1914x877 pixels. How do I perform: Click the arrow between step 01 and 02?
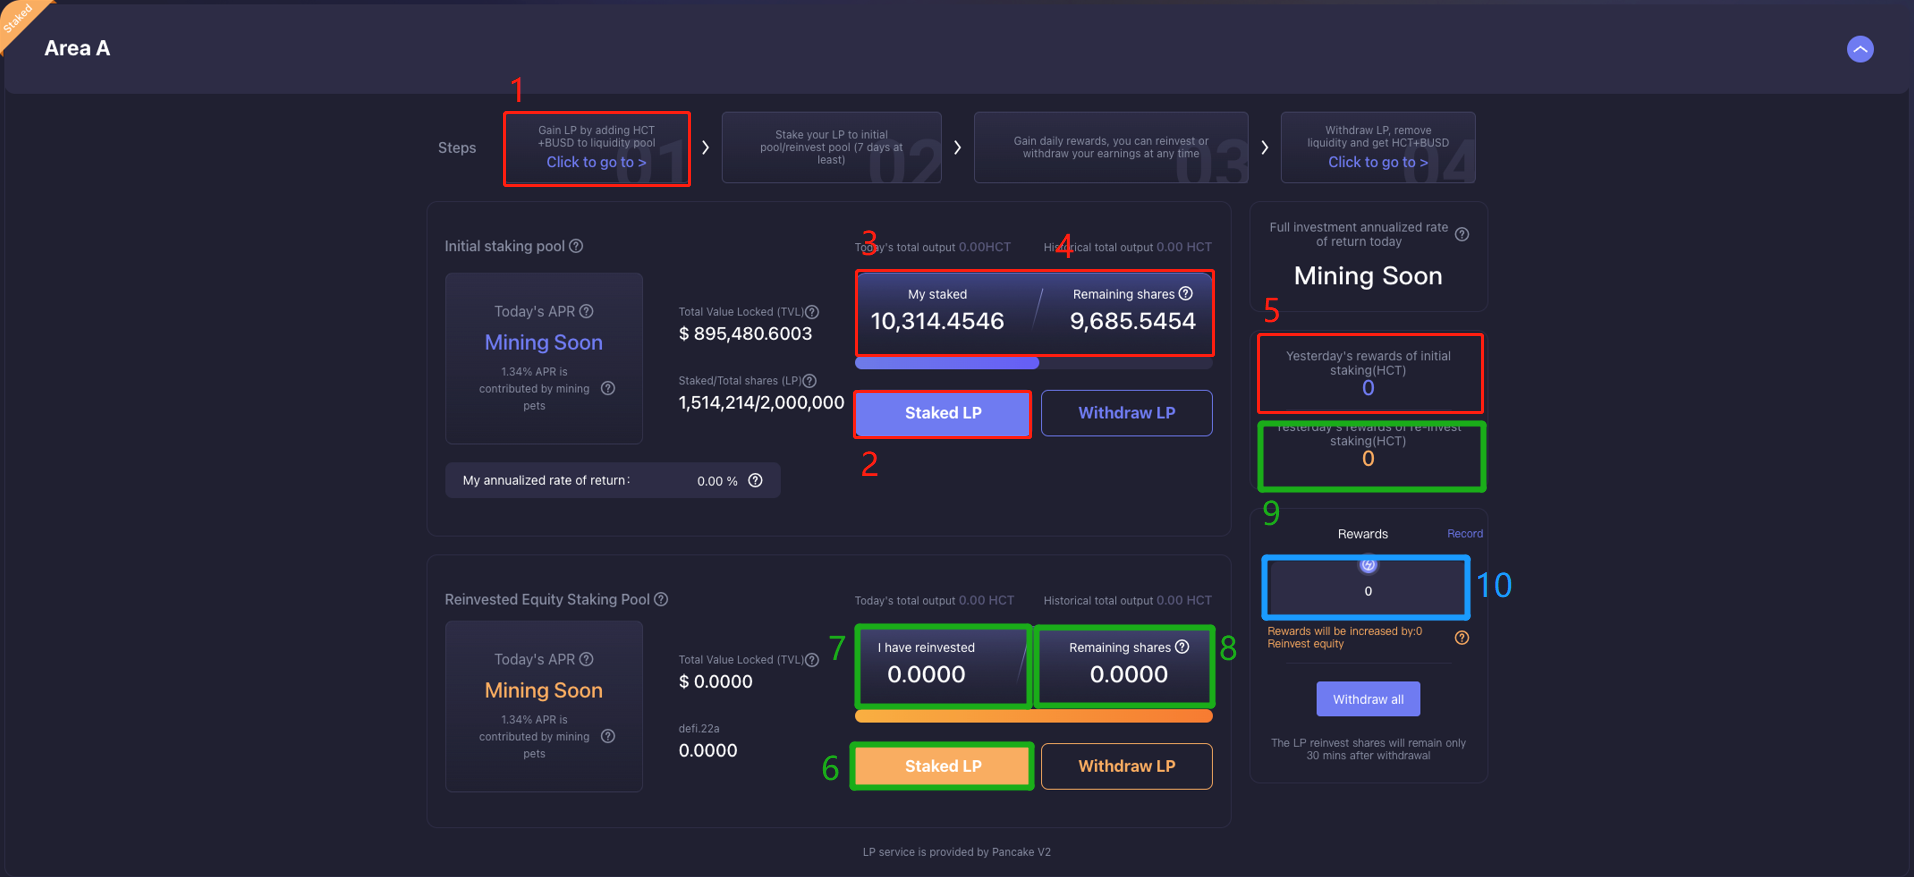pyautogui.click(x=705, y=148)
